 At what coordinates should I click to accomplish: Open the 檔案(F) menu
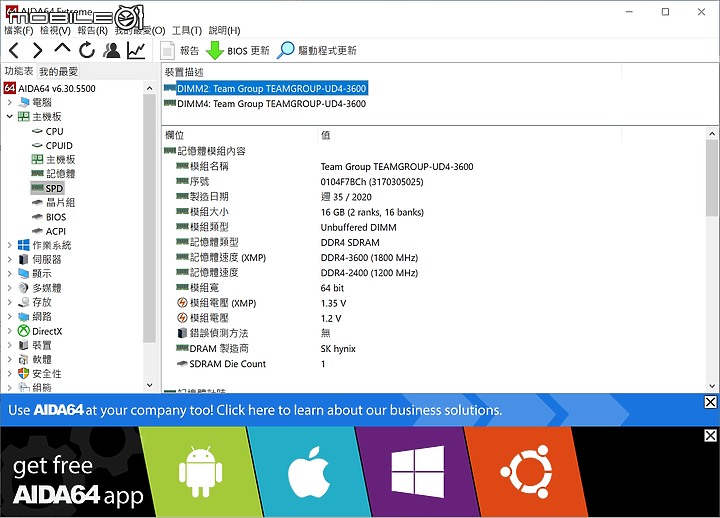pyautogui.click(x=19, y=30)
